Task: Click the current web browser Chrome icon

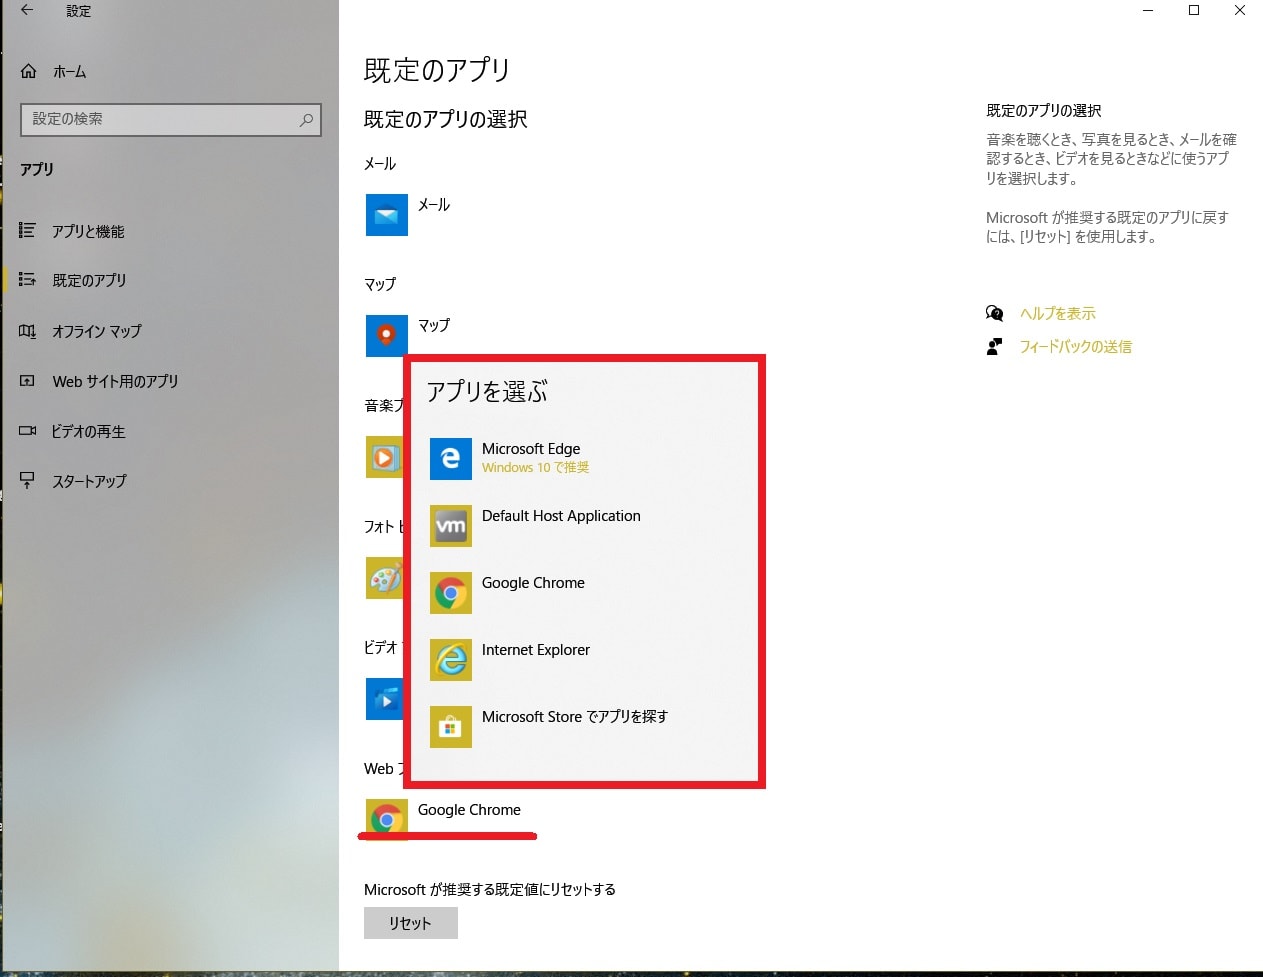Action: click(x=387, y=818)
